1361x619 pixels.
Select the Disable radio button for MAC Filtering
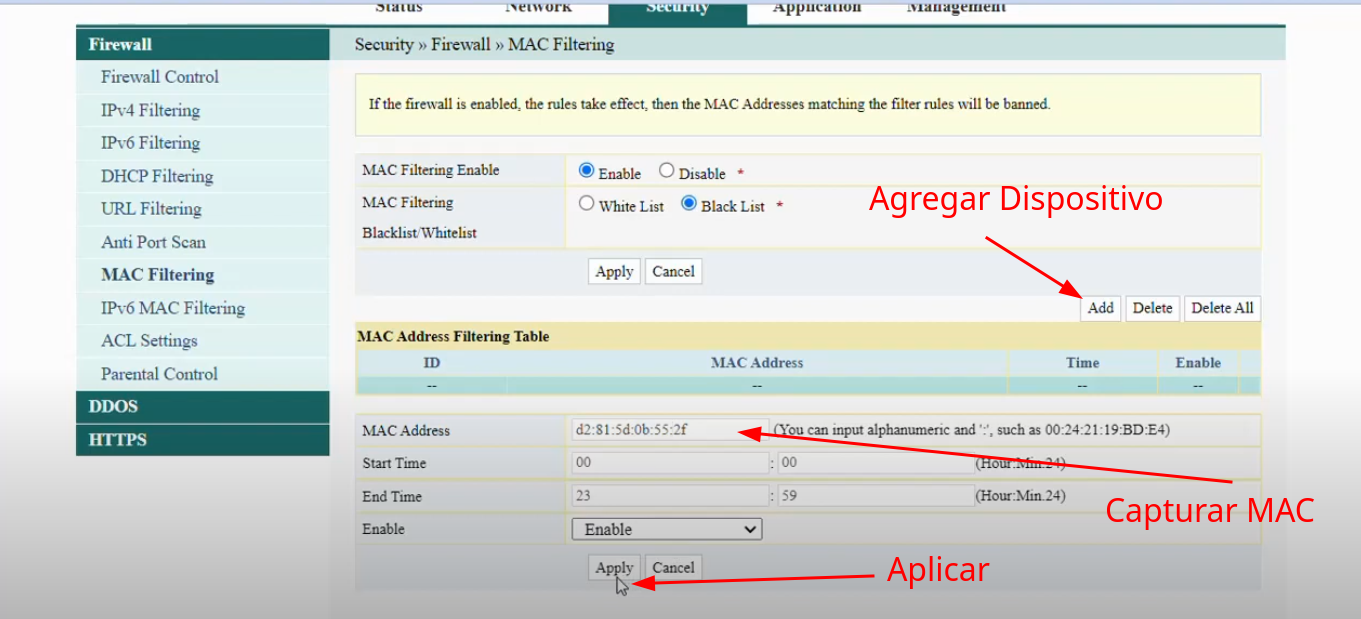point(667,171)
